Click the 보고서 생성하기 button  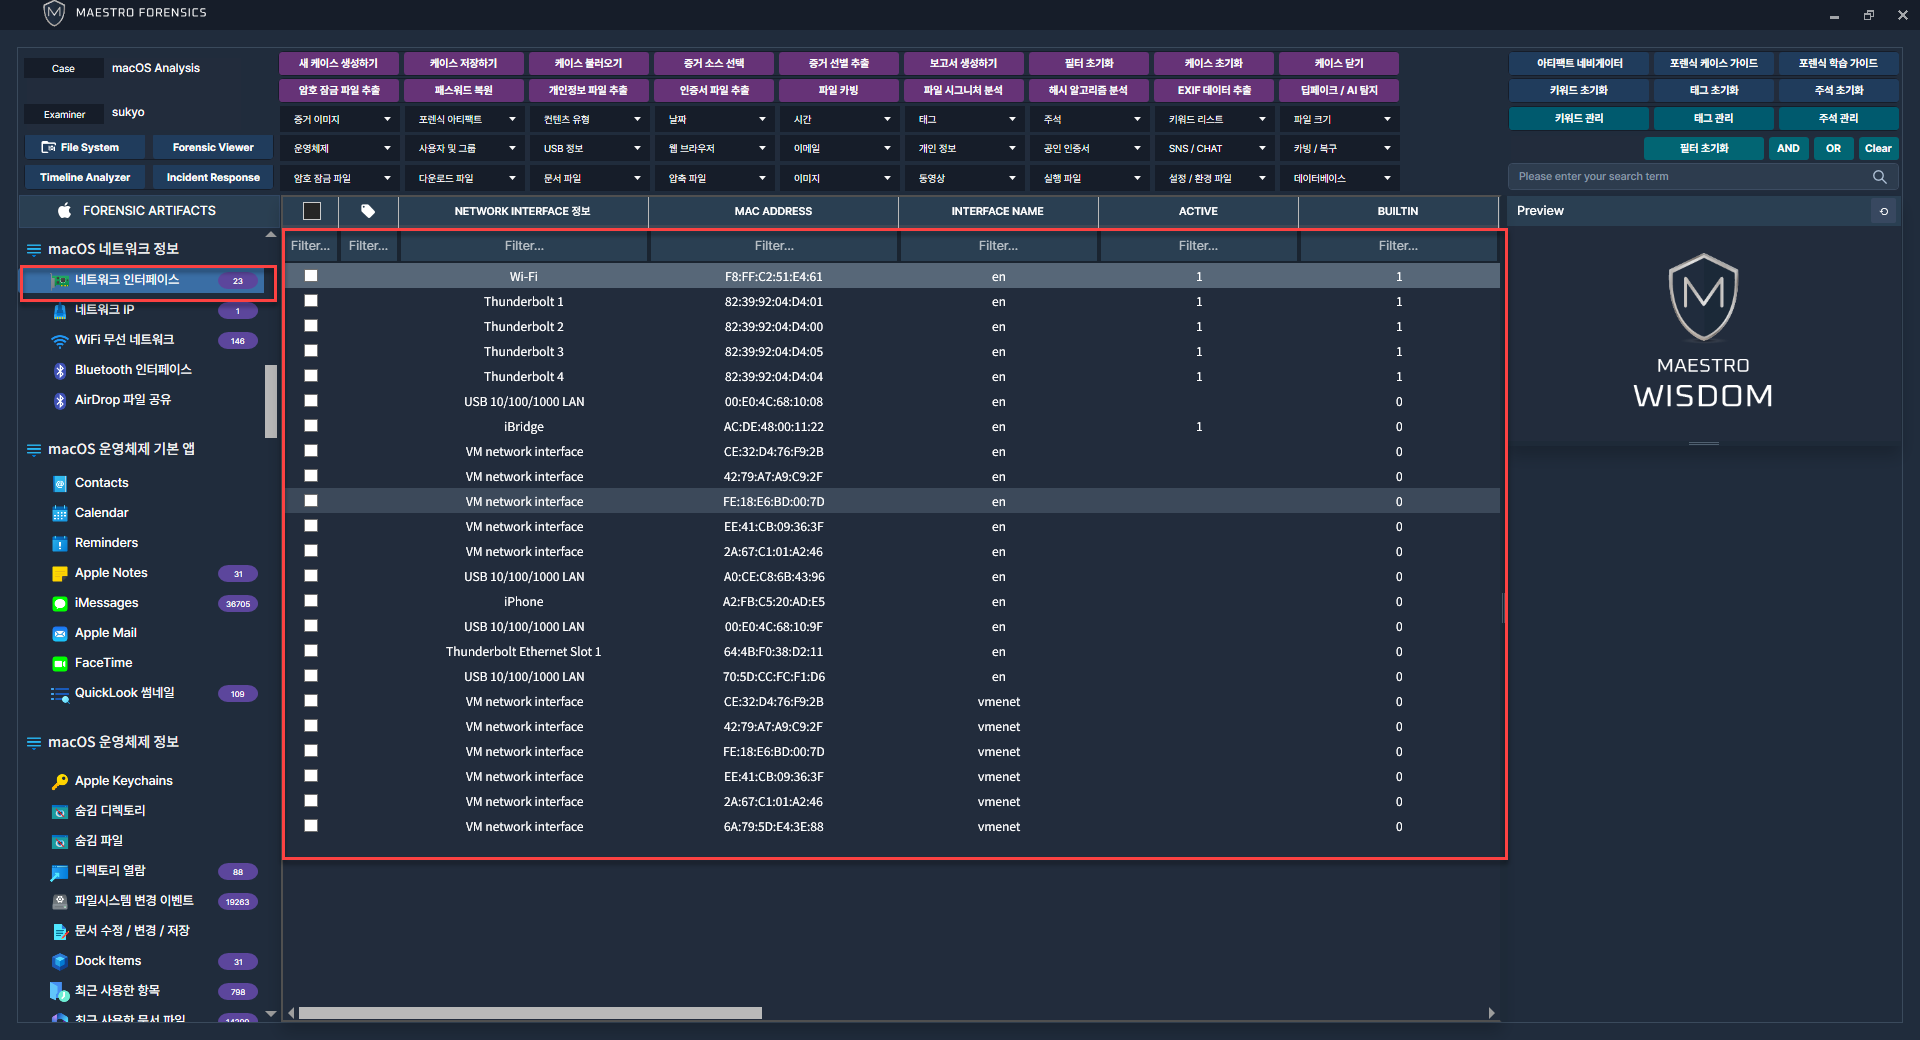click(x=963, y=63)
